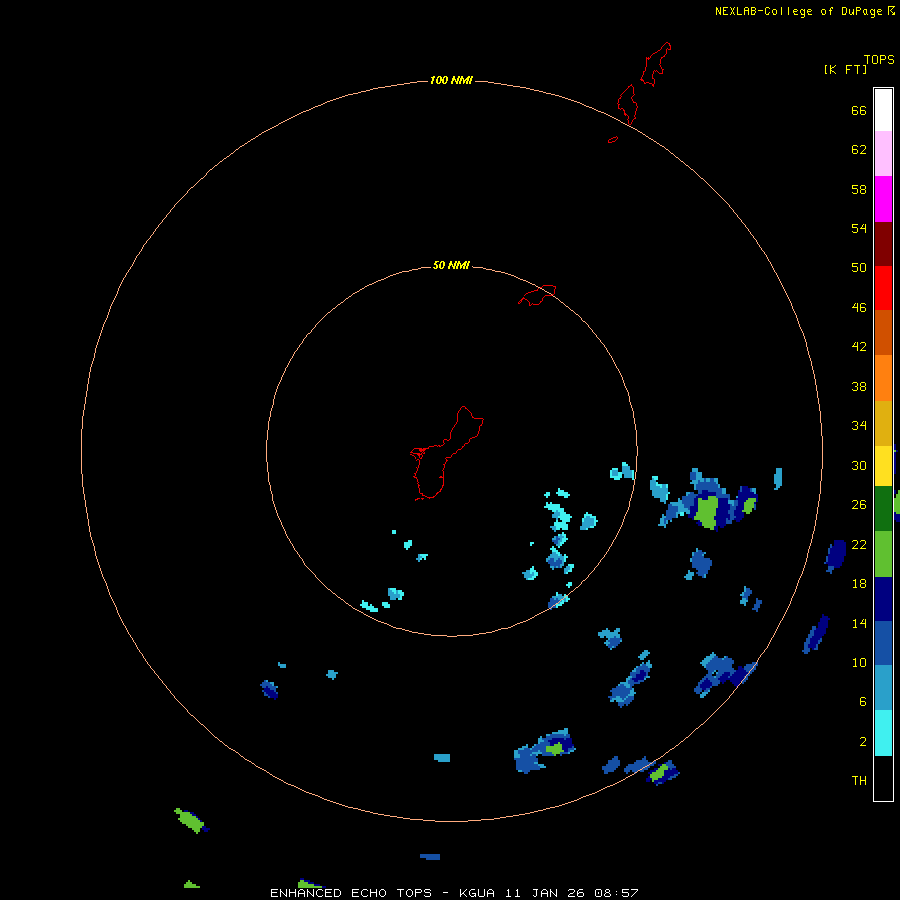Image resolution: width=900 pixels, height=900 pixels.
Task: Select the 34 legend value
Action: [x=859, y=425]
